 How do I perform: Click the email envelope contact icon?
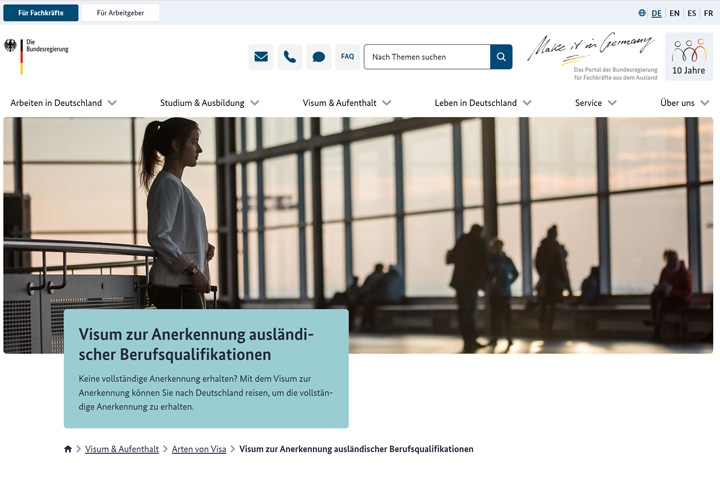pyautogui.click(x=261, y=57)
